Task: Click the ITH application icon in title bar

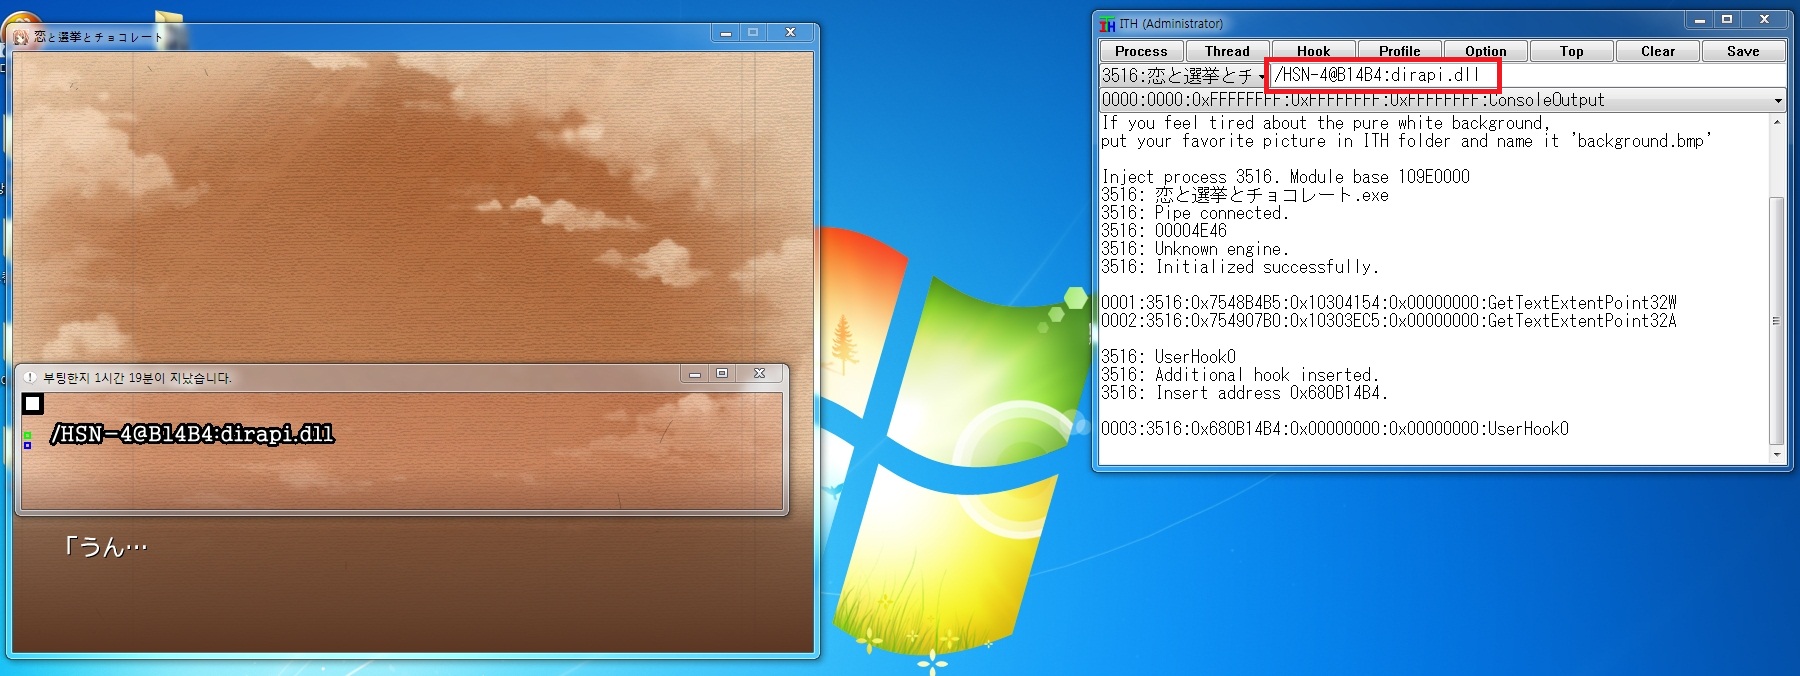Action: pos(1107,24)
